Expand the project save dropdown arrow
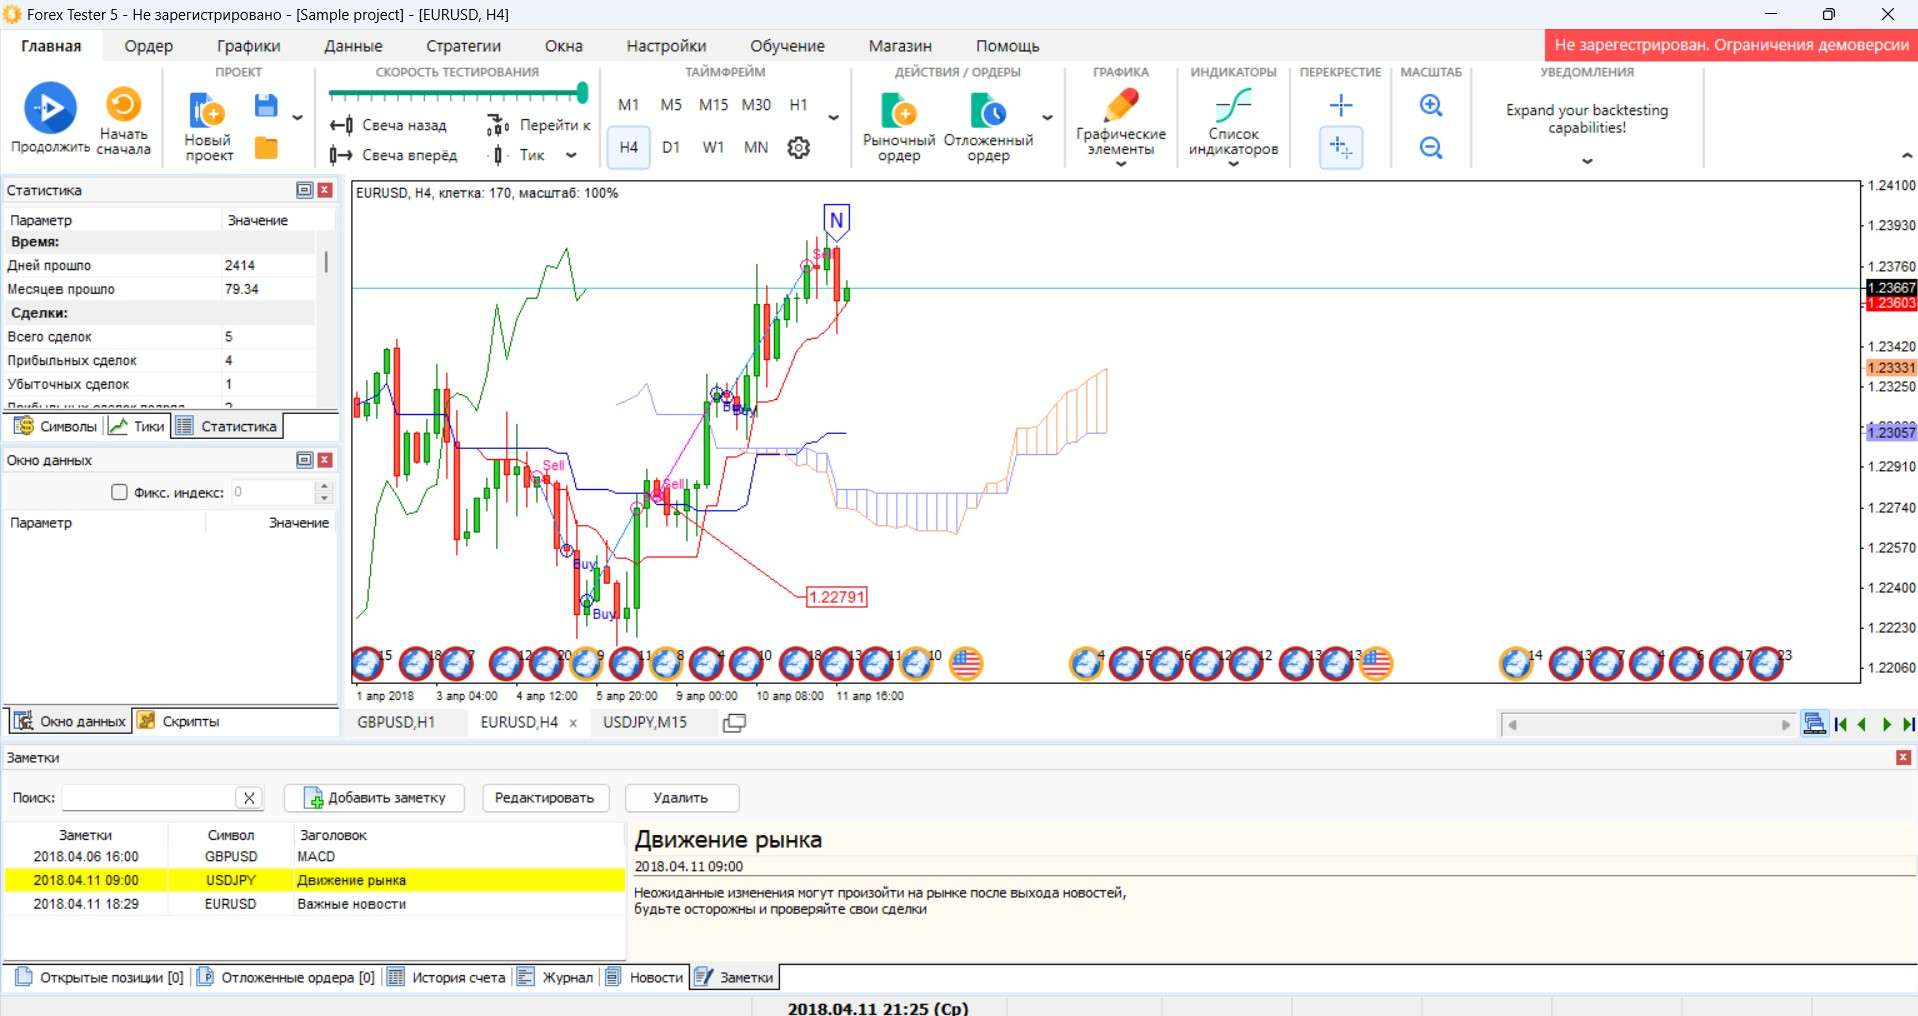This screenshot has width=1918, height=1016. pos(297,118)
